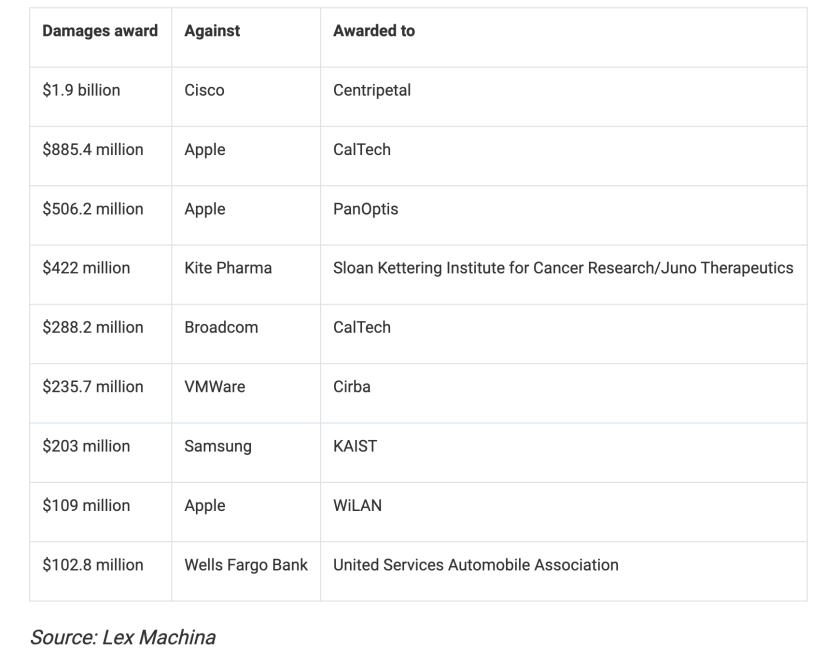Select the Kite Pharma cell

tap(228, 268)
